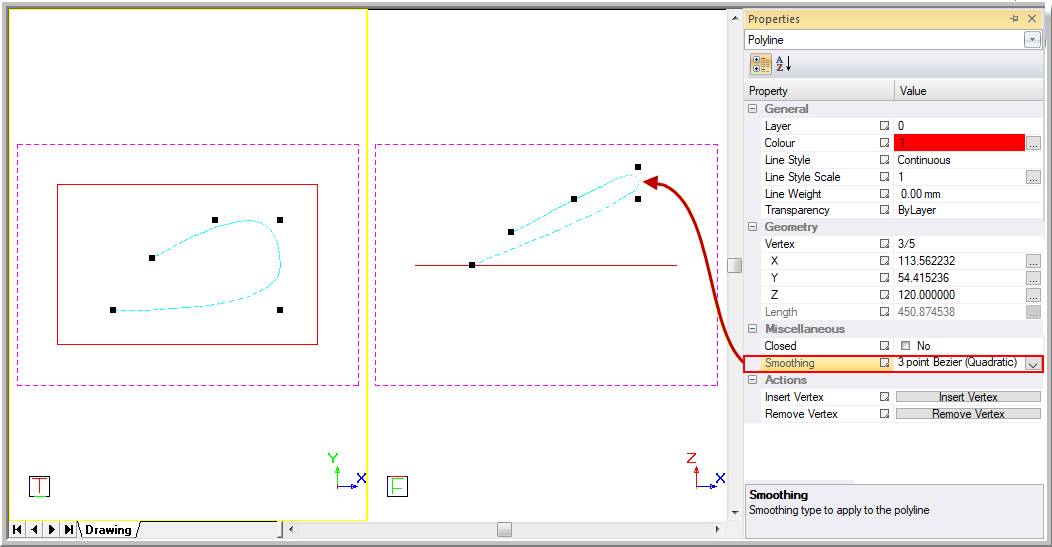
Task: Select the Drawing tab
Action: tap(108, 529)
